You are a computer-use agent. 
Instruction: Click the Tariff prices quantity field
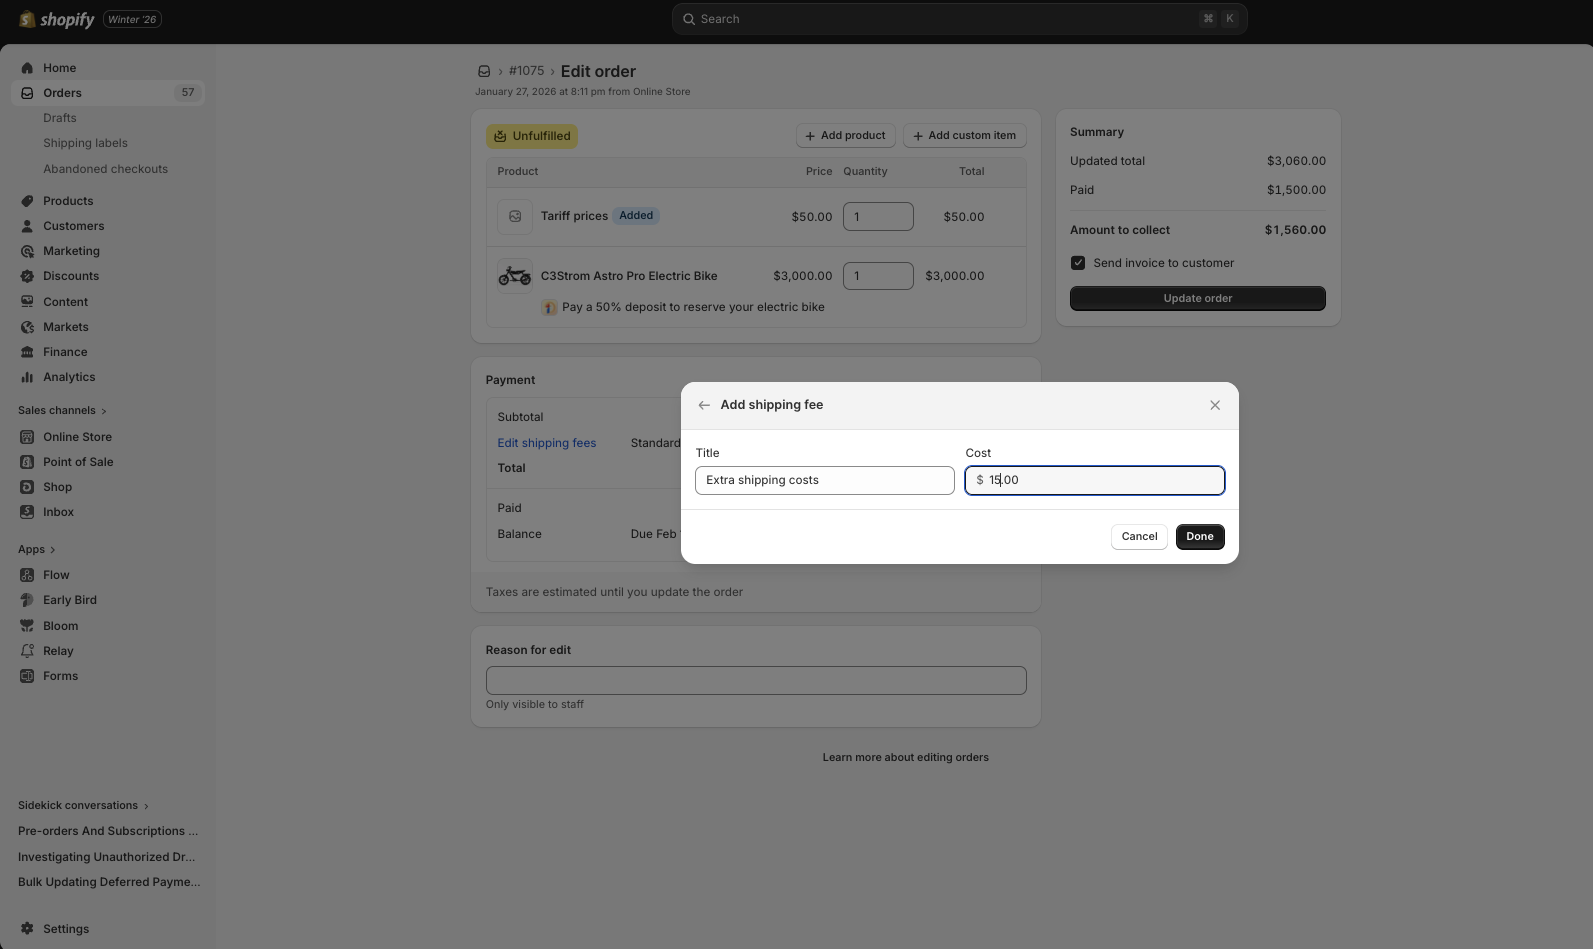tap(878, 216)
